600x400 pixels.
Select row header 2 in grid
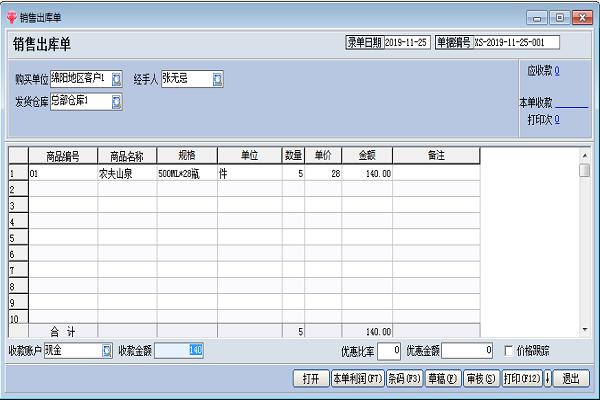pos(18,189)
